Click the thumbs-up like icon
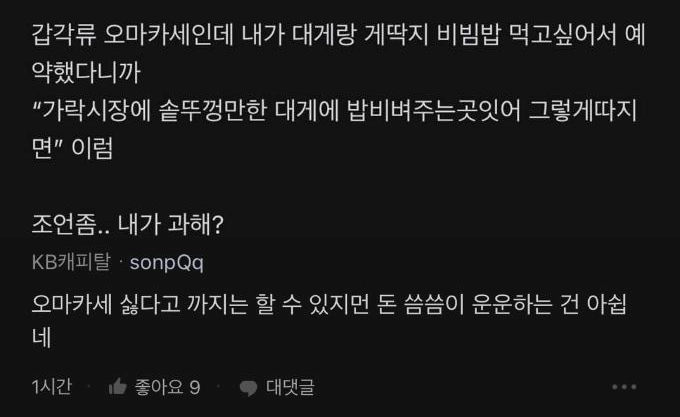This screenshot has width=680, height=417. tap(118, 386)
